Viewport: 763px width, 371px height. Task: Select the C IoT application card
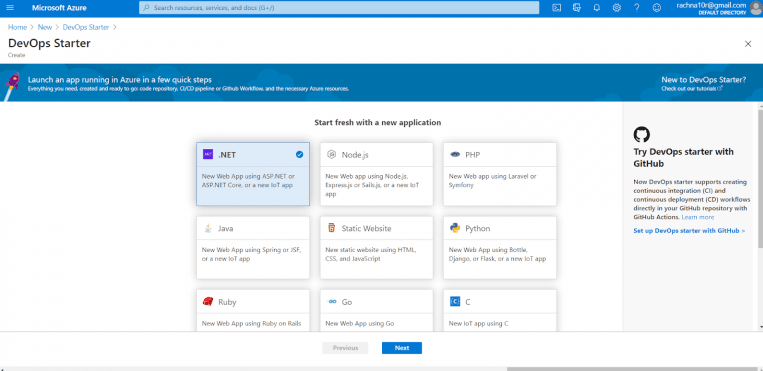pyautogui.click(x=500, y=311)
